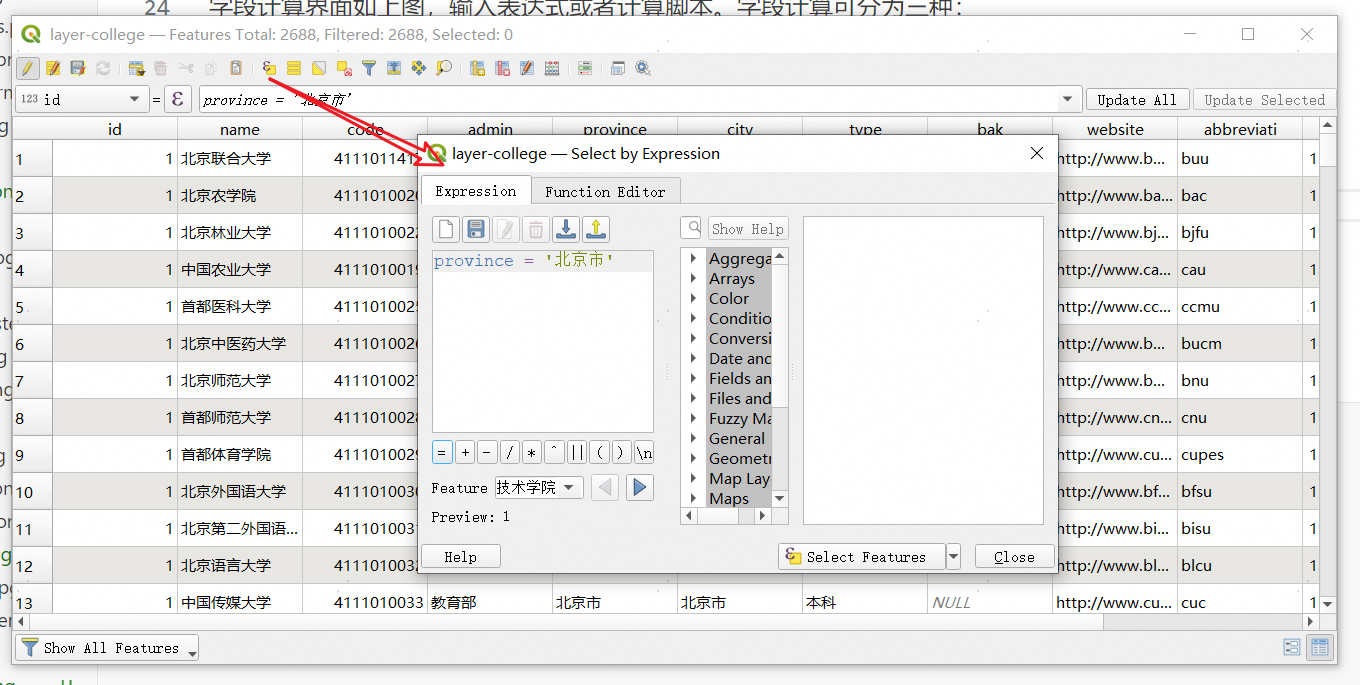
Task: Switch to Function Editor tab
Action: [x=605, y=191]
